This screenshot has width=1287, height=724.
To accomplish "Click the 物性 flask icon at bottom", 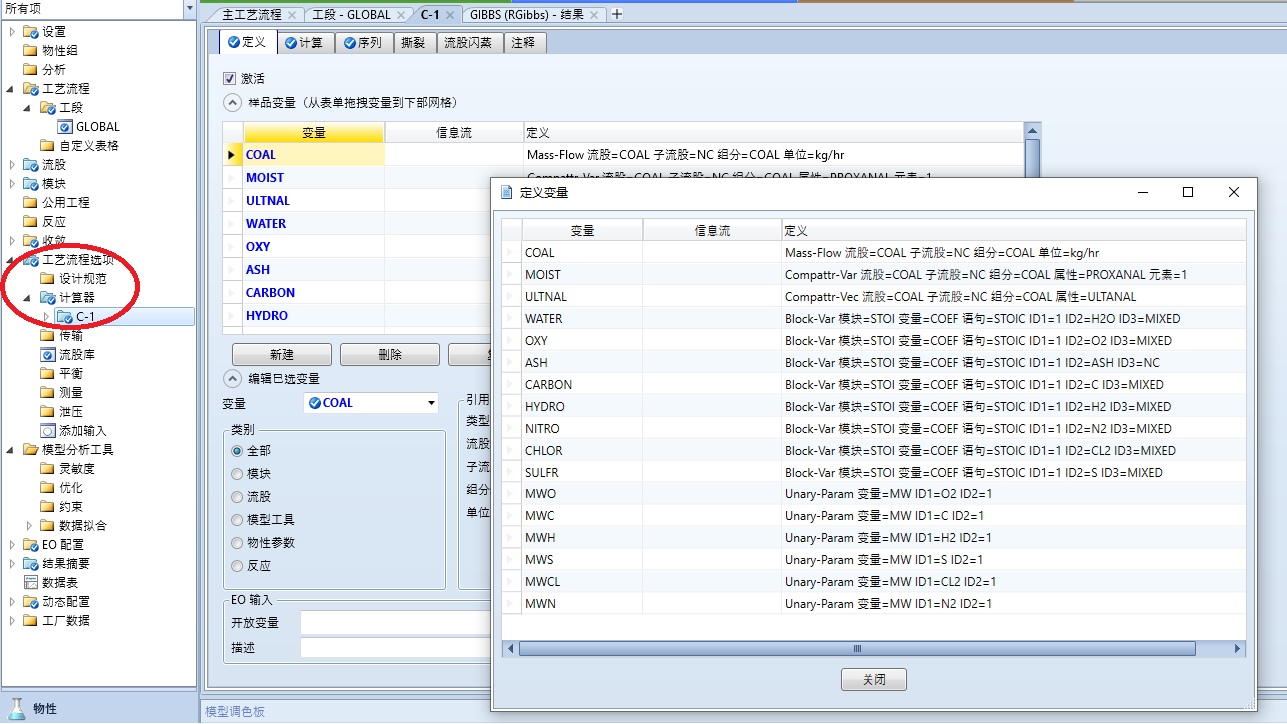I will point(15,708).
